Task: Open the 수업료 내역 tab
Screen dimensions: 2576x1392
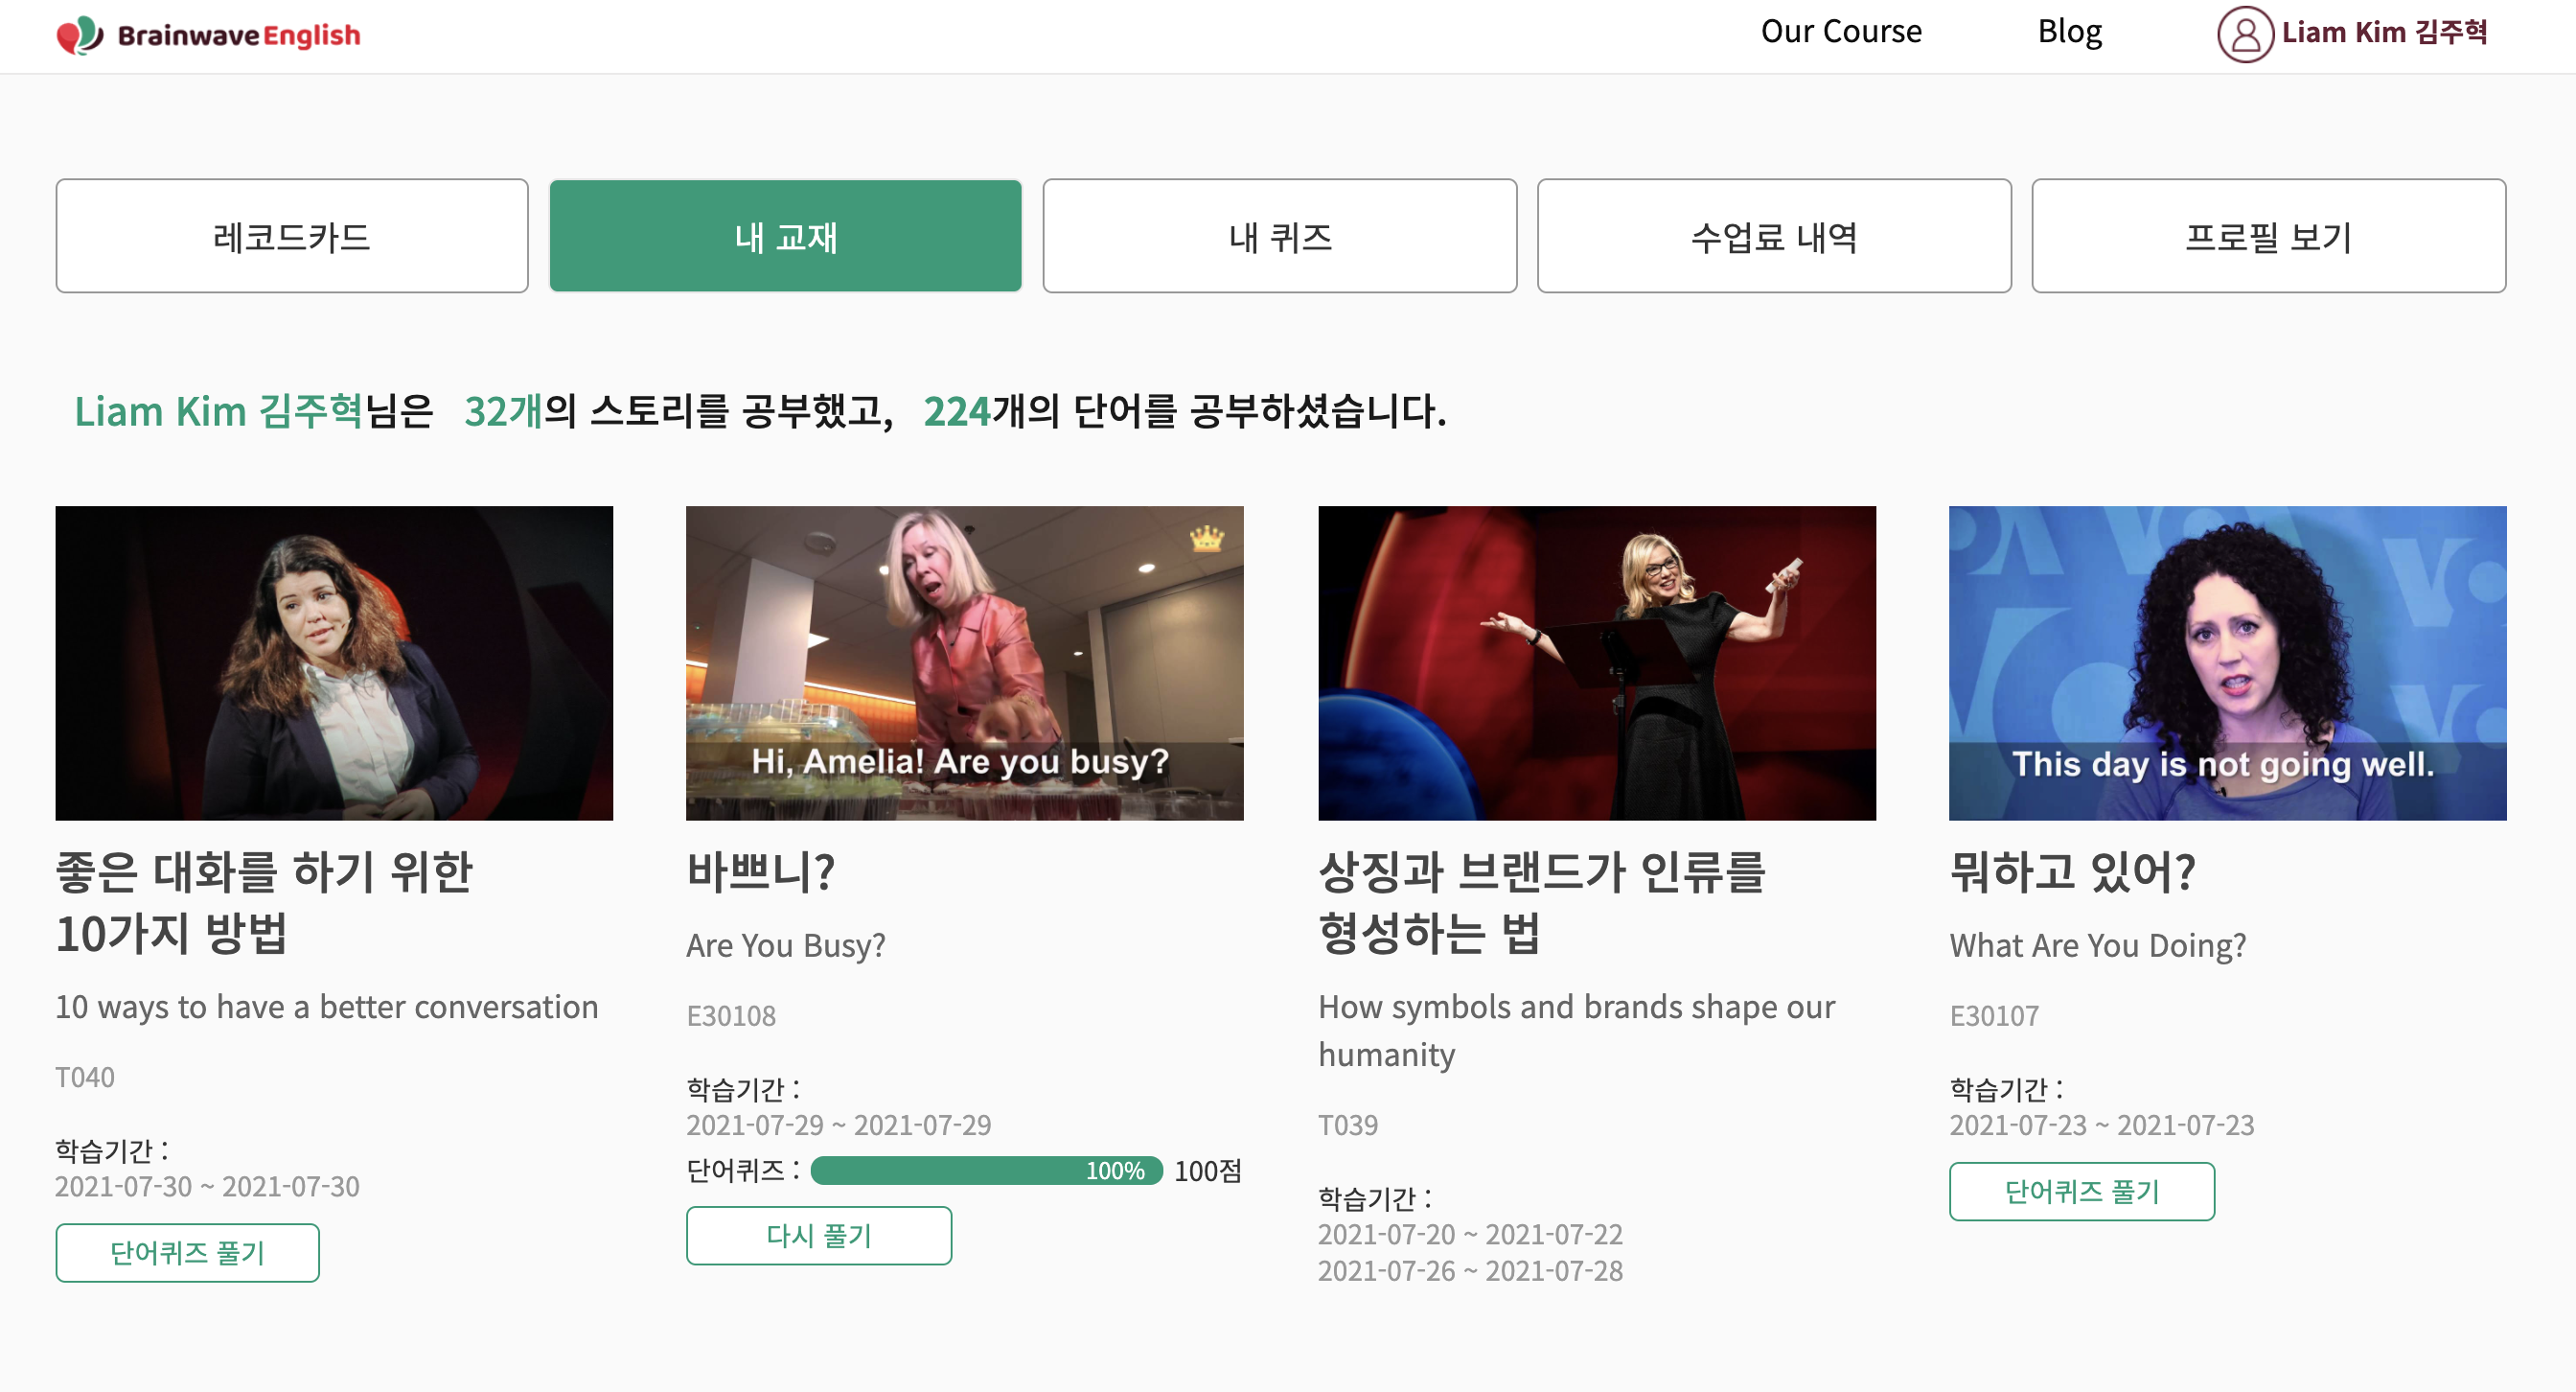Action: pos(1773,236)
